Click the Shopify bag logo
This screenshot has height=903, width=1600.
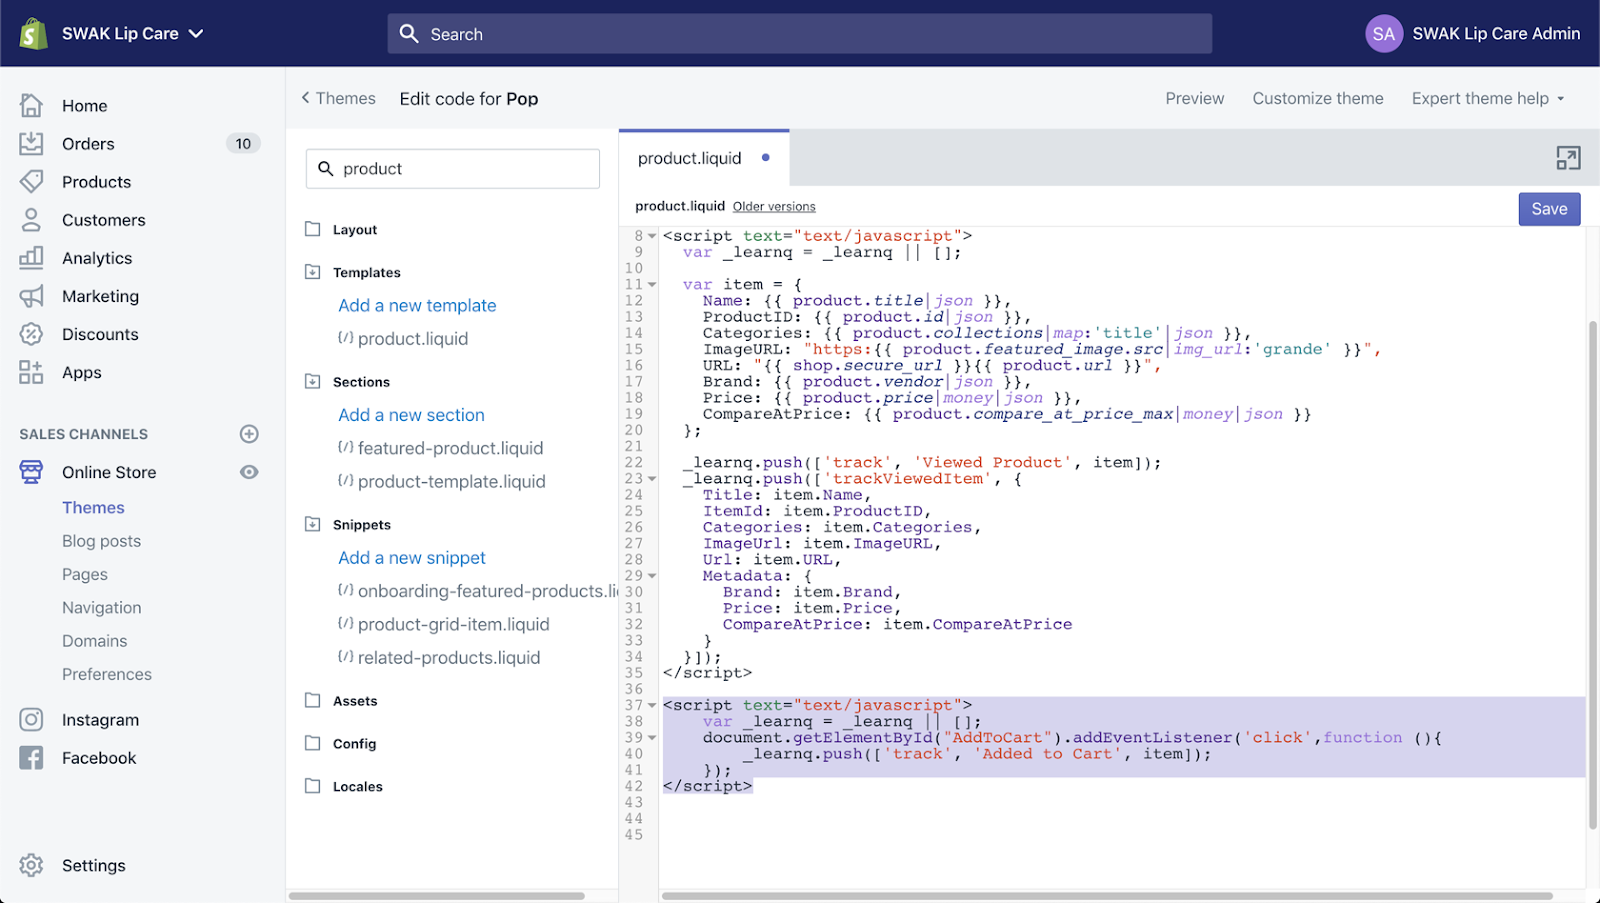click(x=33, y=34)
